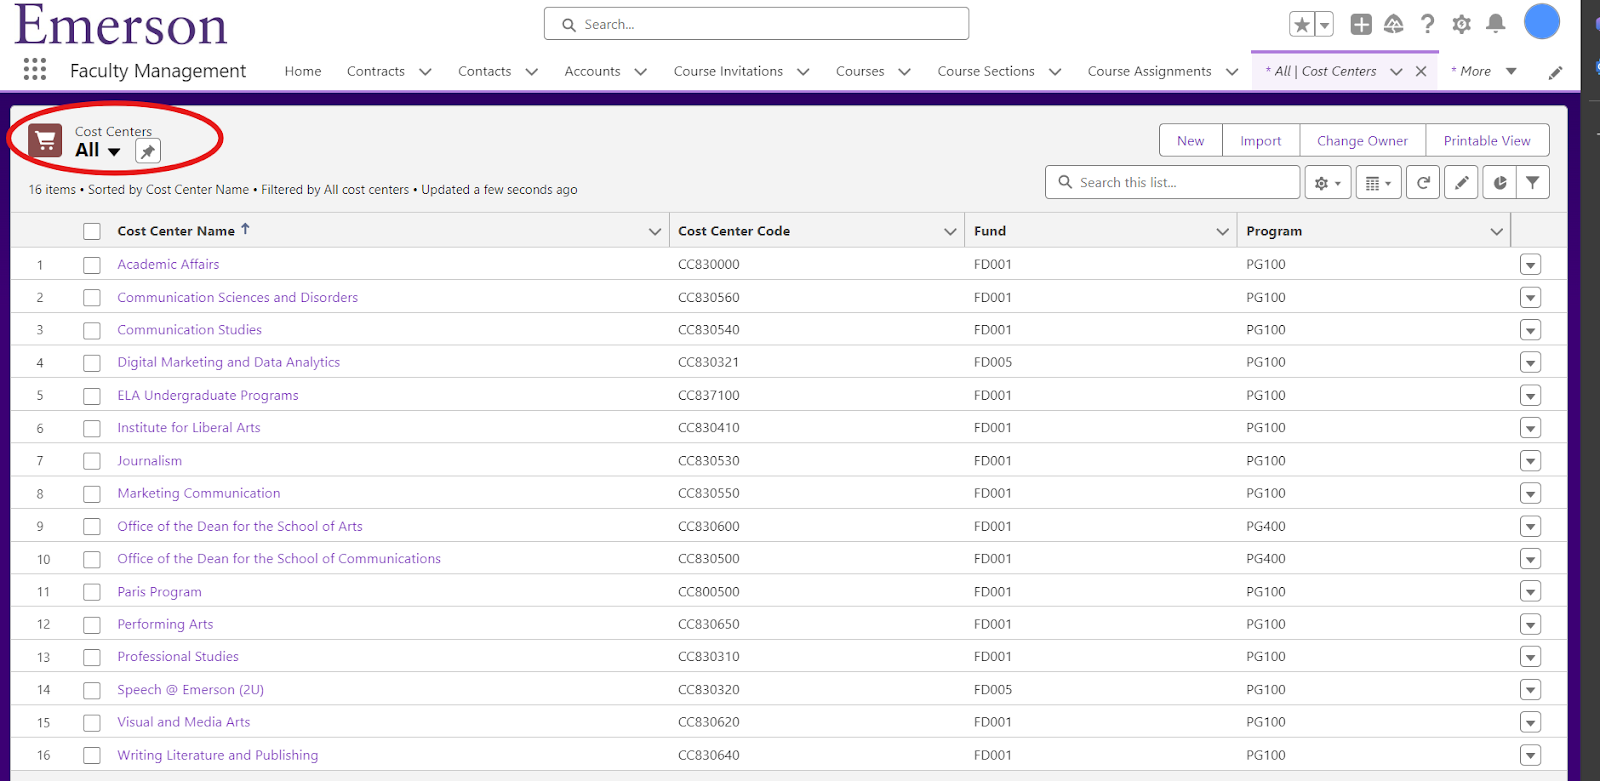Click the Search this list field
The width and height of the screenshot is (1600, 781).
[x=1172, y=183]
